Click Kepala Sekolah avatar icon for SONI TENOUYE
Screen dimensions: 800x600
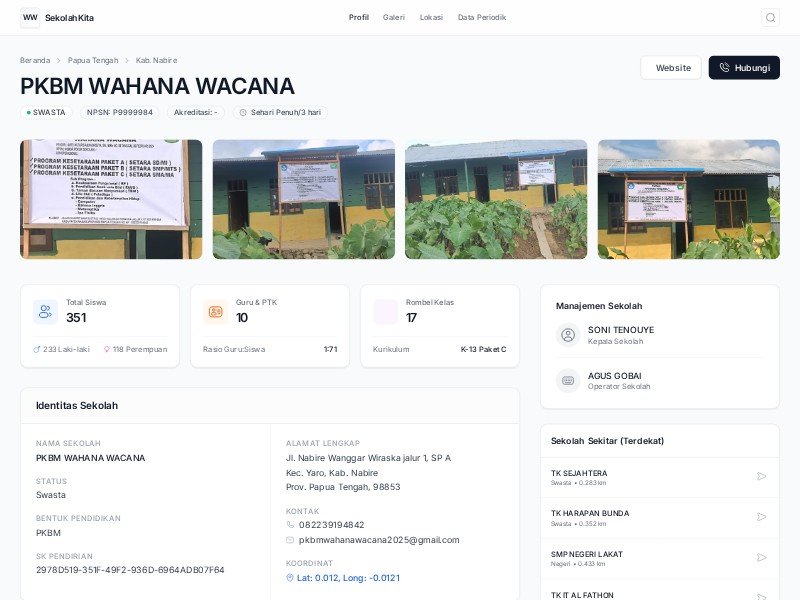[568, 335]
